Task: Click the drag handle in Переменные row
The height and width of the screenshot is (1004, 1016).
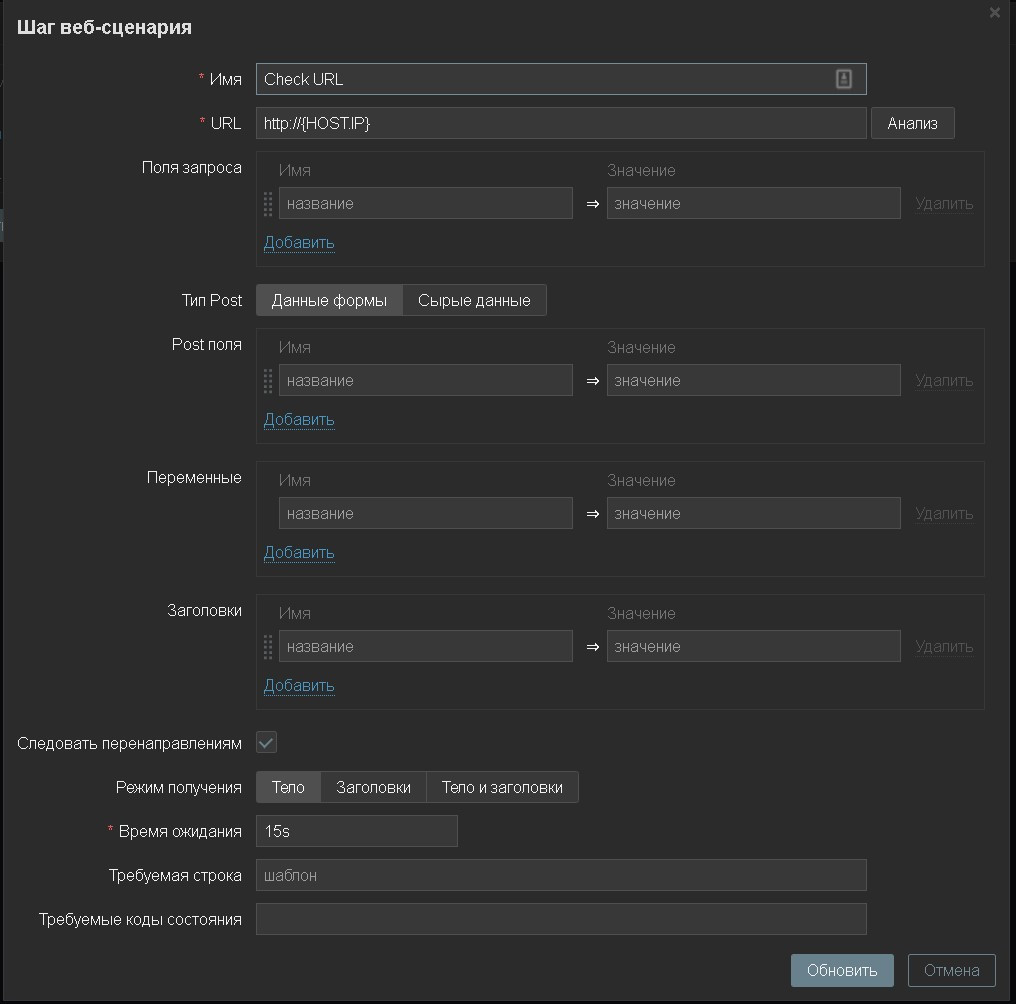Action: 268,513
